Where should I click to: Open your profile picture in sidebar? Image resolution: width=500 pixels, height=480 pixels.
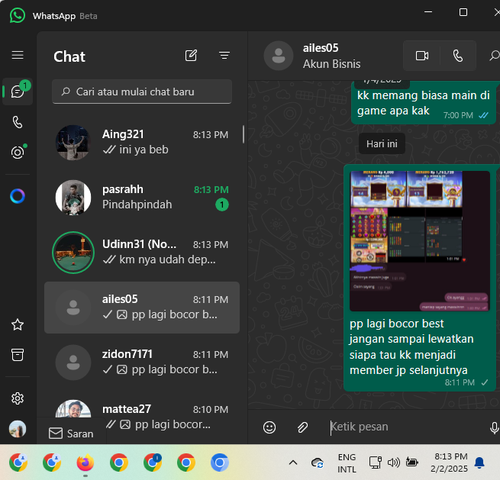click(x=17, y=429)
